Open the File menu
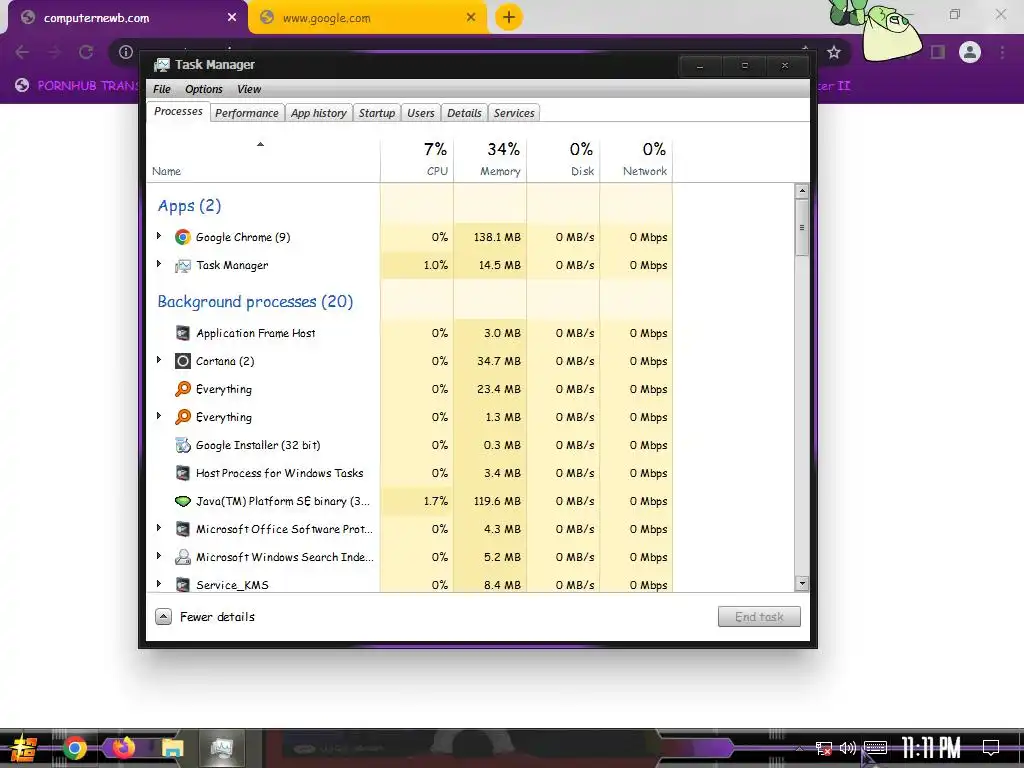The height and width of the screenshot is (768, 1024). [162, 89]
